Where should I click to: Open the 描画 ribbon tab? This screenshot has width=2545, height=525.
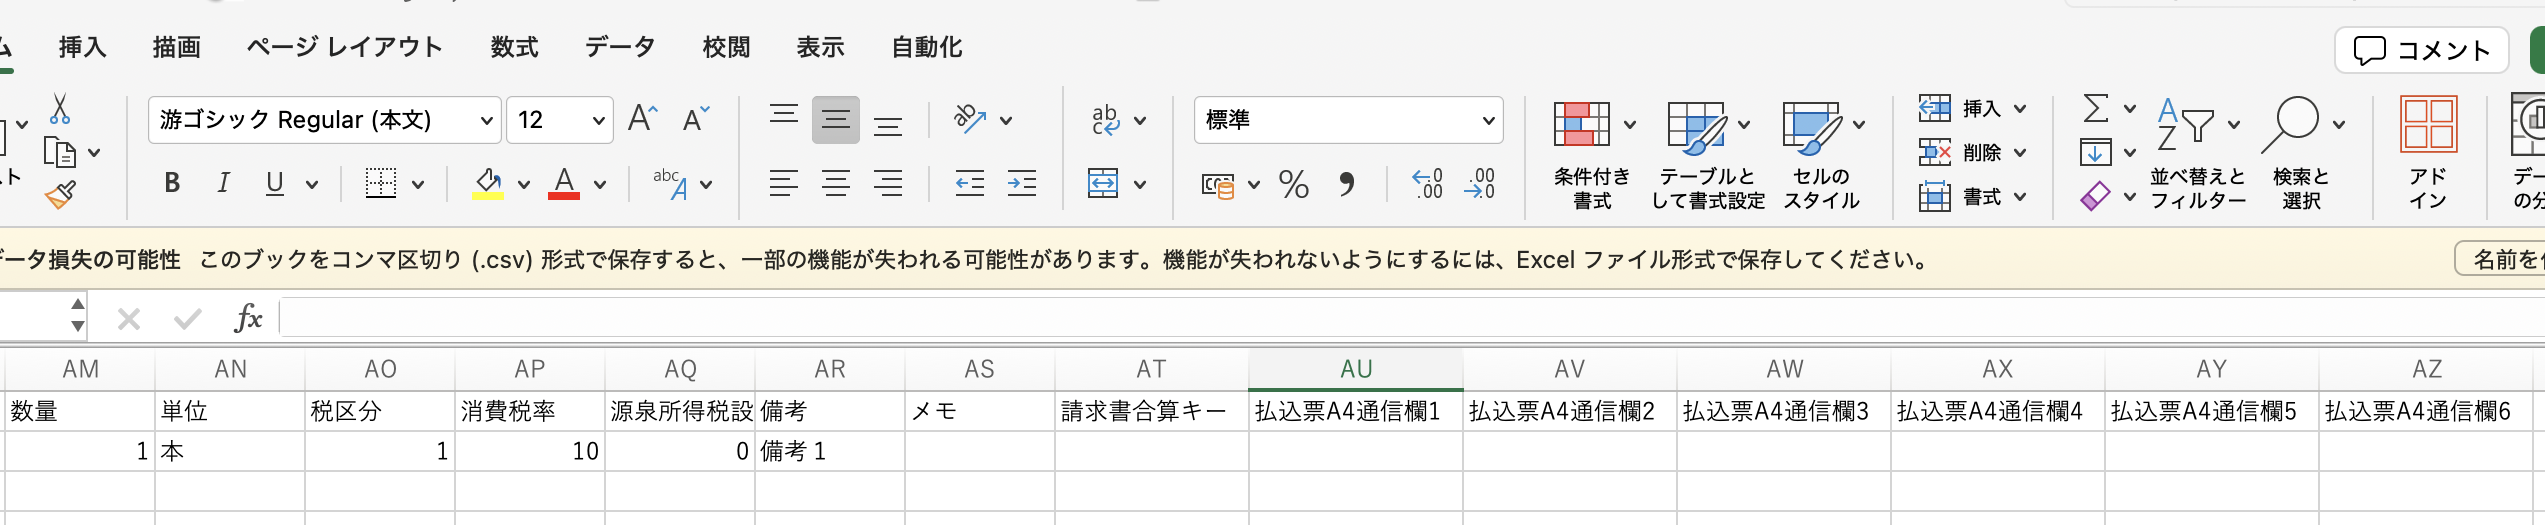[x=177, y=47]
